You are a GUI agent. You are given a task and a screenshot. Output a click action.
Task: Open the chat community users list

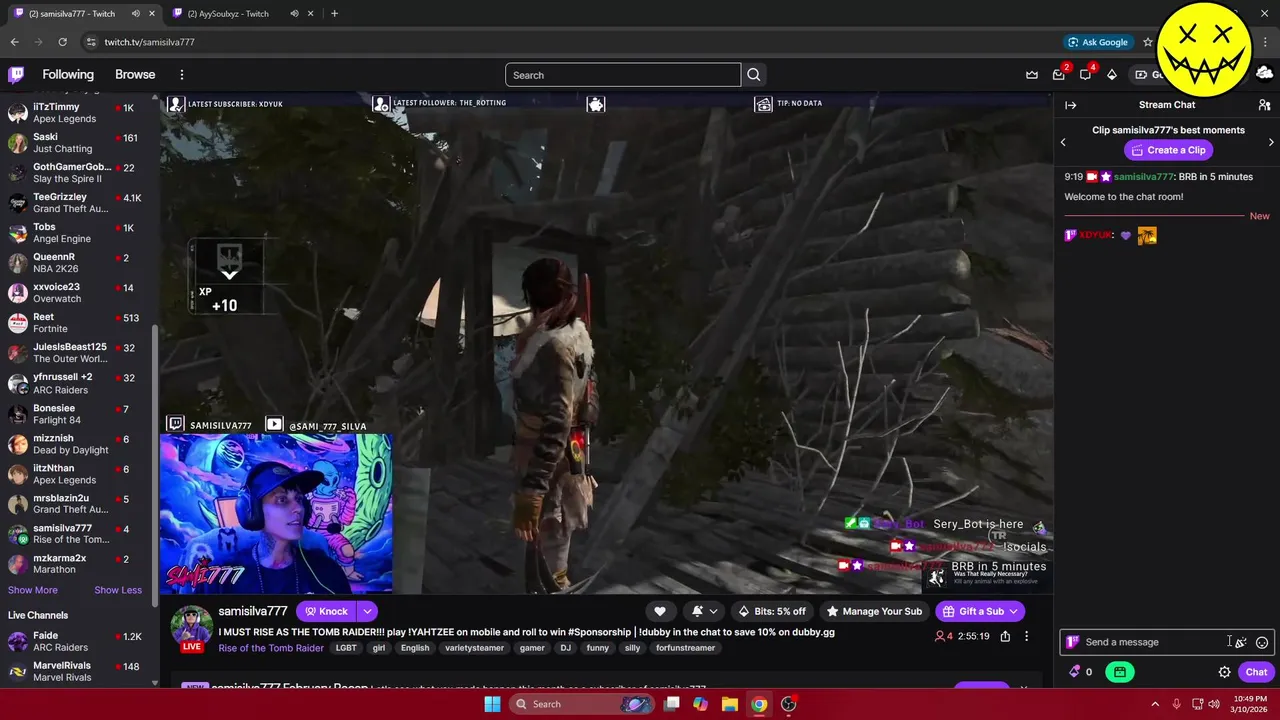click(1264, 105)
